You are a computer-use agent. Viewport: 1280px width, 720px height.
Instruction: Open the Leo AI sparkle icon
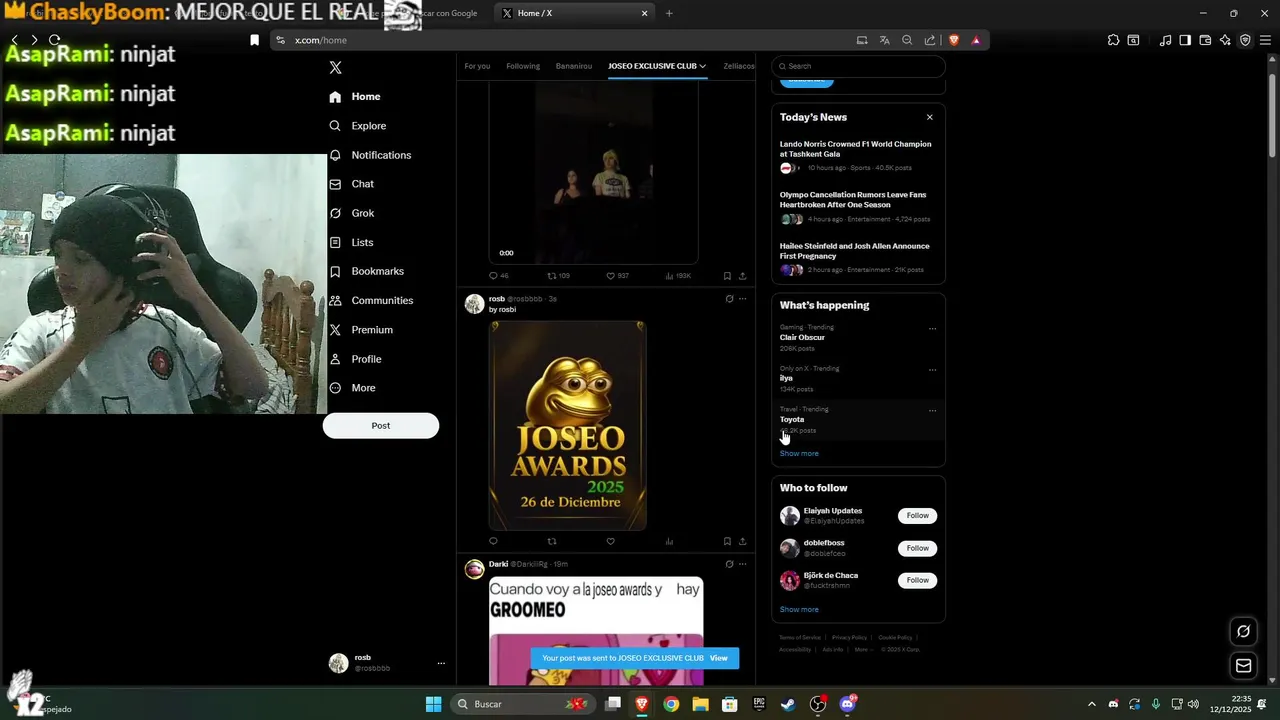point(1225,40)
